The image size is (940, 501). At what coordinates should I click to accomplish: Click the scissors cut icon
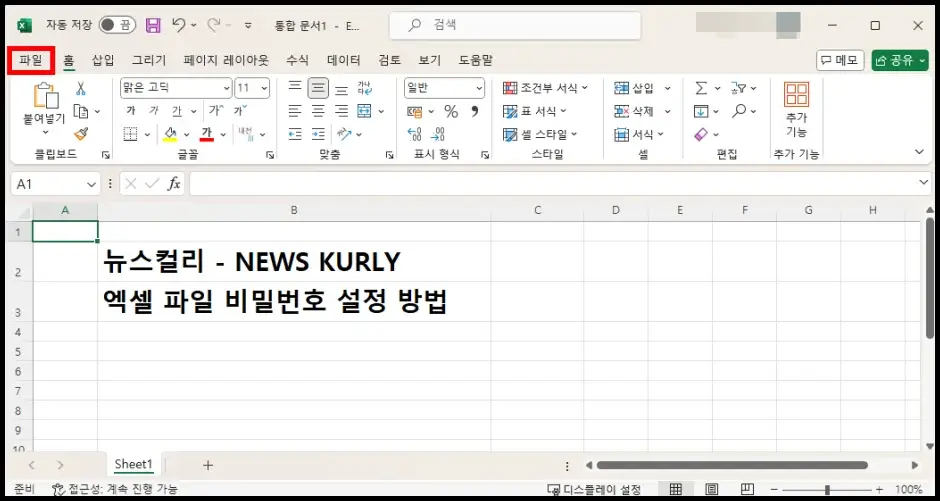81,89
